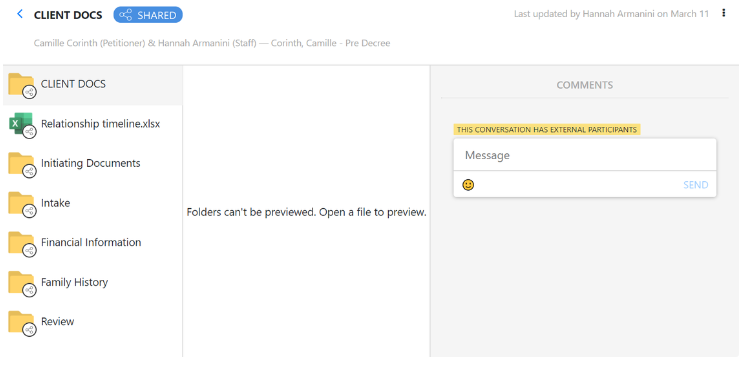Click 'Last updated by Hannah Armanini' text

(x=611, y=14)
